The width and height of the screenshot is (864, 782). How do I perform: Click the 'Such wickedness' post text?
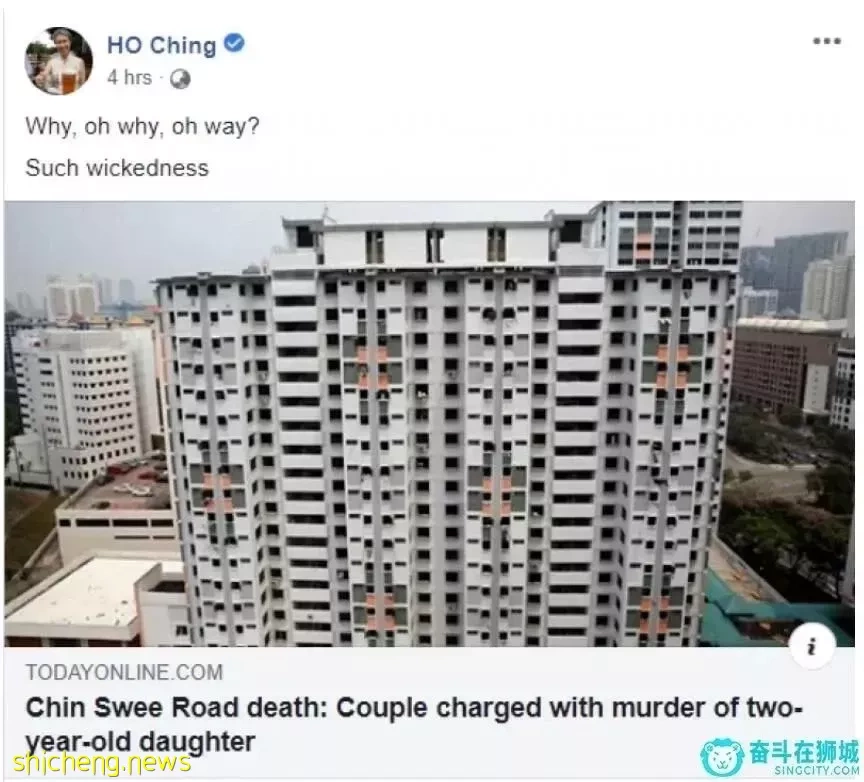tap(117, 168)
